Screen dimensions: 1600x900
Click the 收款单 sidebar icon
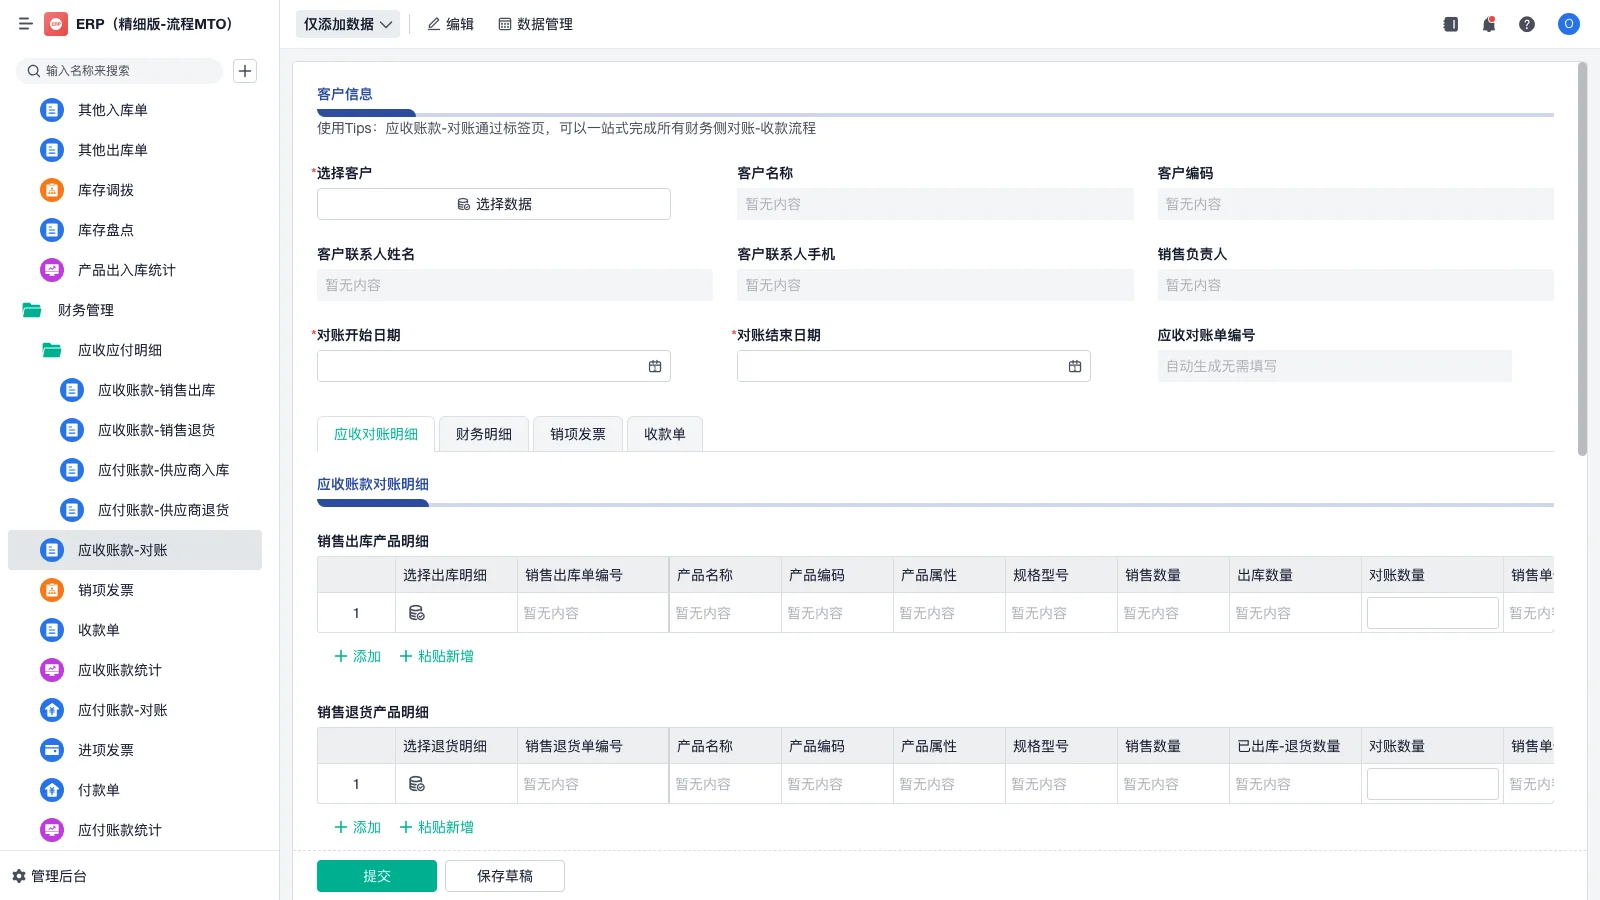[51, 630]
